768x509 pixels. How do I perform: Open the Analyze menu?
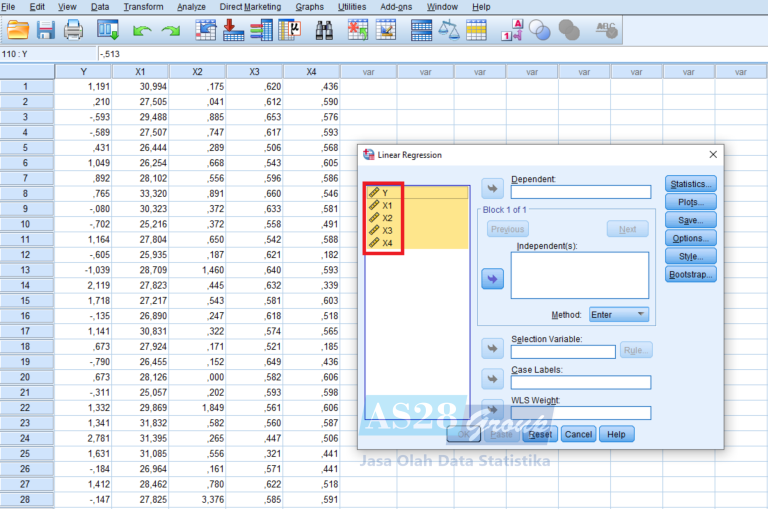[191, 7]
